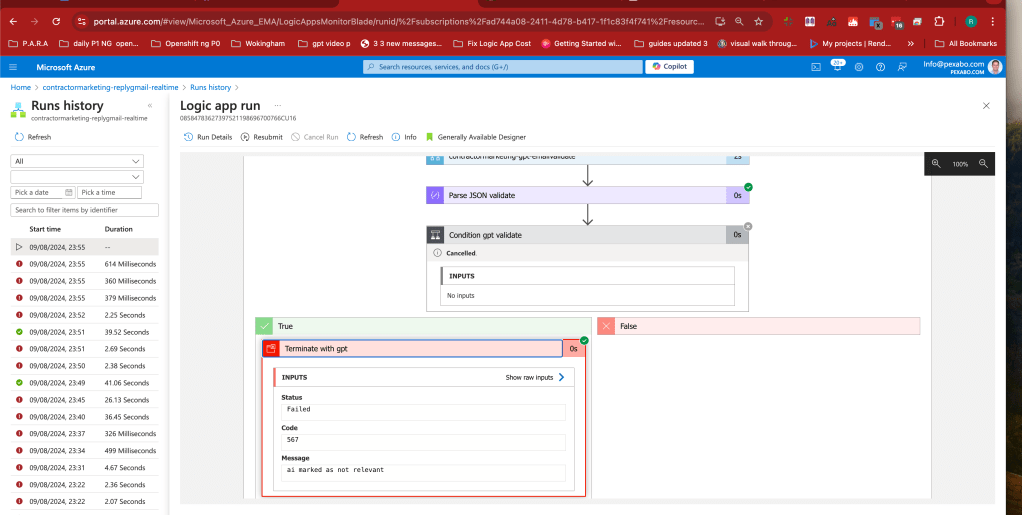
Task: Open Azure notifications bell
Action: [837, 66]
